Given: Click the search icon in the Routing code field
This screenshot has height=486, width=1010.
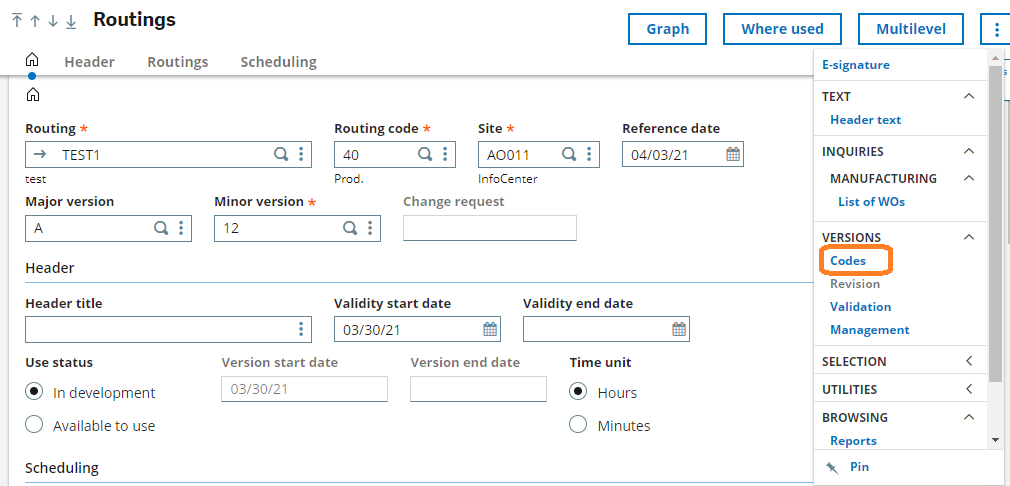Looking at the screenshot, I should click(424, 155).
